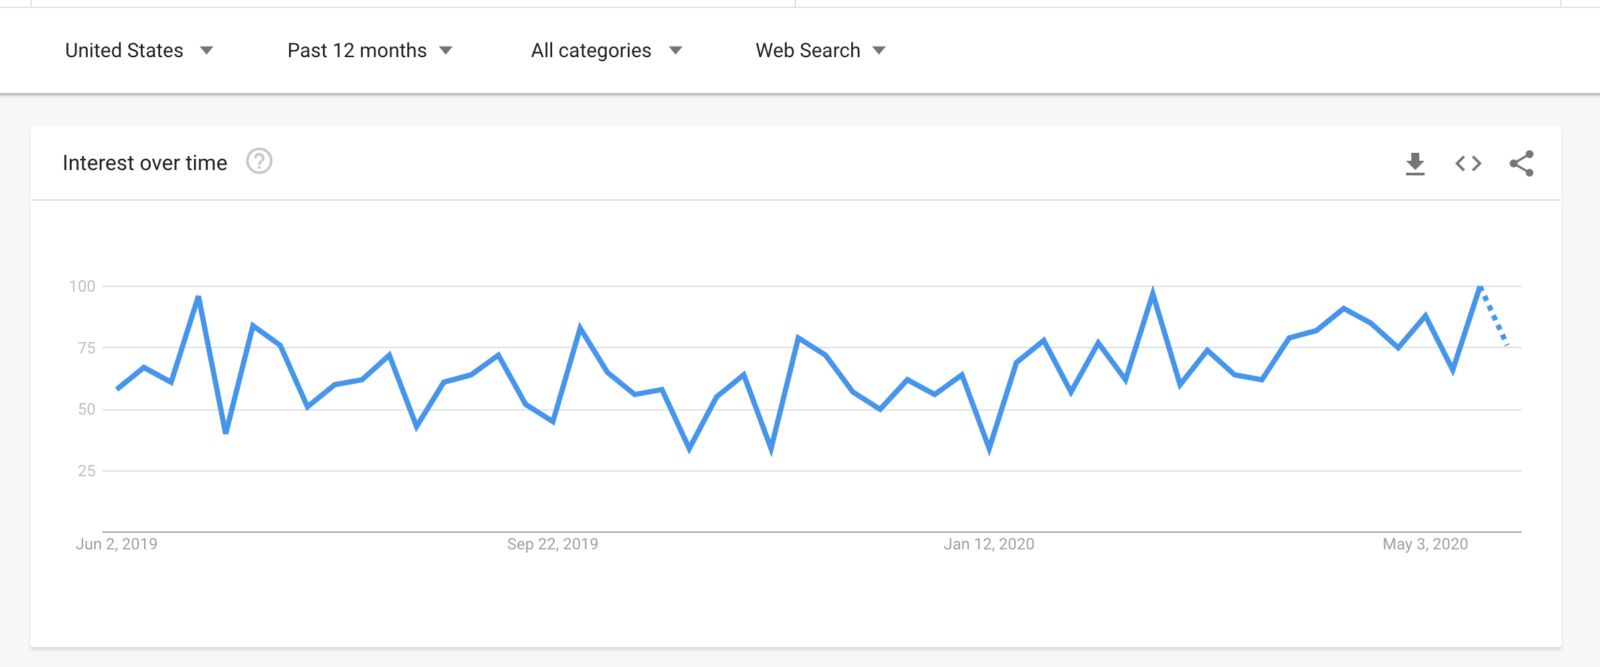
Task: Open the United States region dropdown
Action: (139, 50)
